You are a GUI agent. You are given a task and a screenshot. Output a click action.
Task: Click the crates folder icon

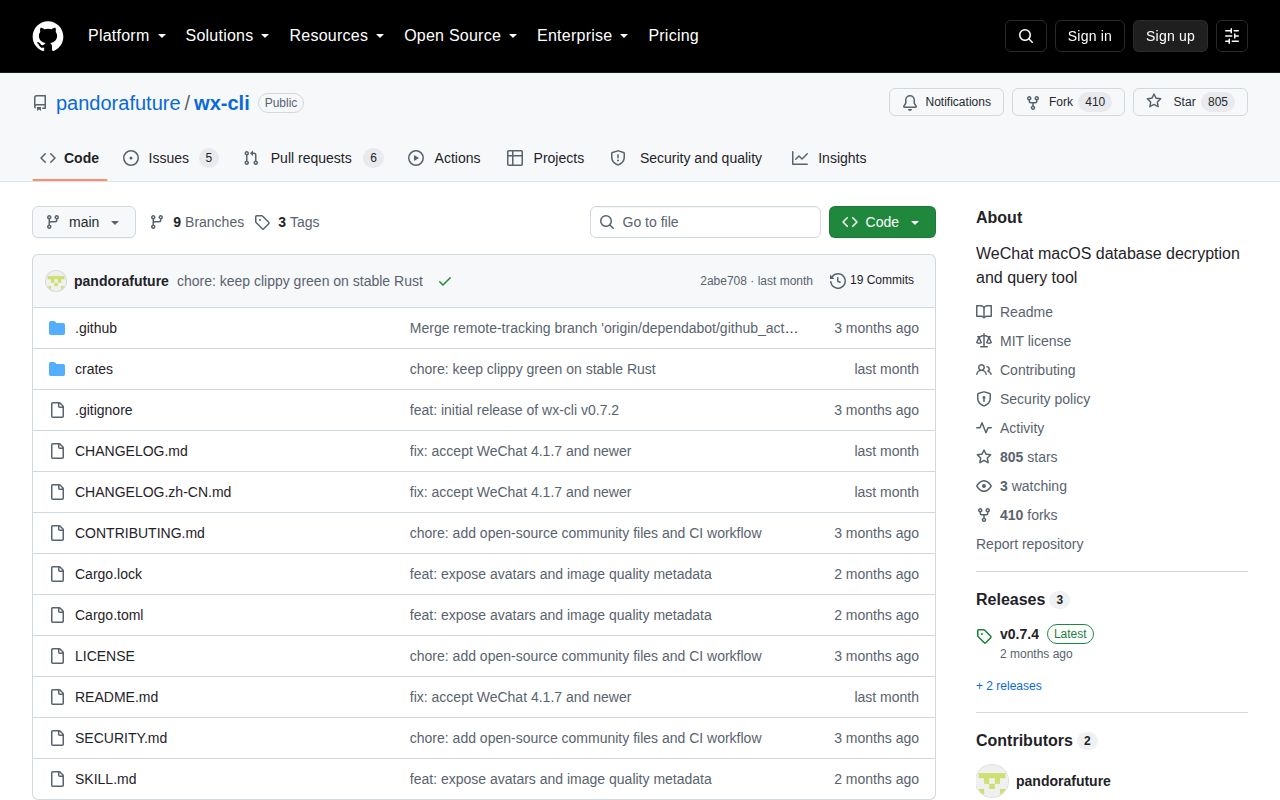pos(57,369)
